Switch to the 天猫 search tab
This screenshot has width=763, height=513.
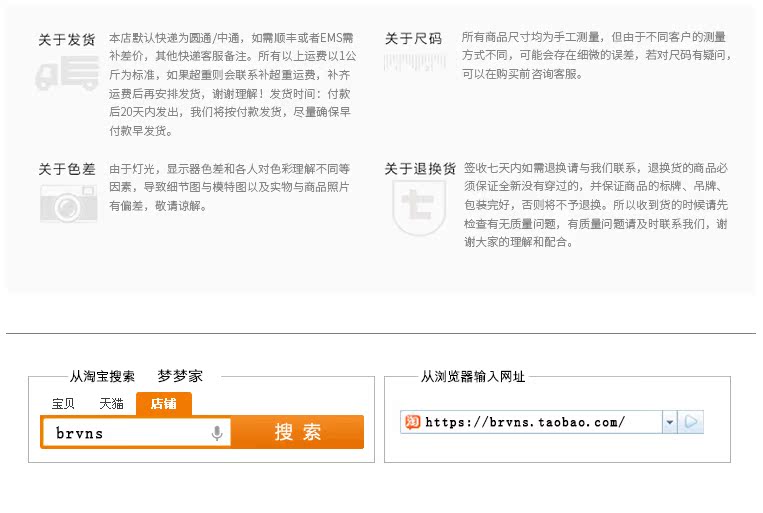click(111, 404)
